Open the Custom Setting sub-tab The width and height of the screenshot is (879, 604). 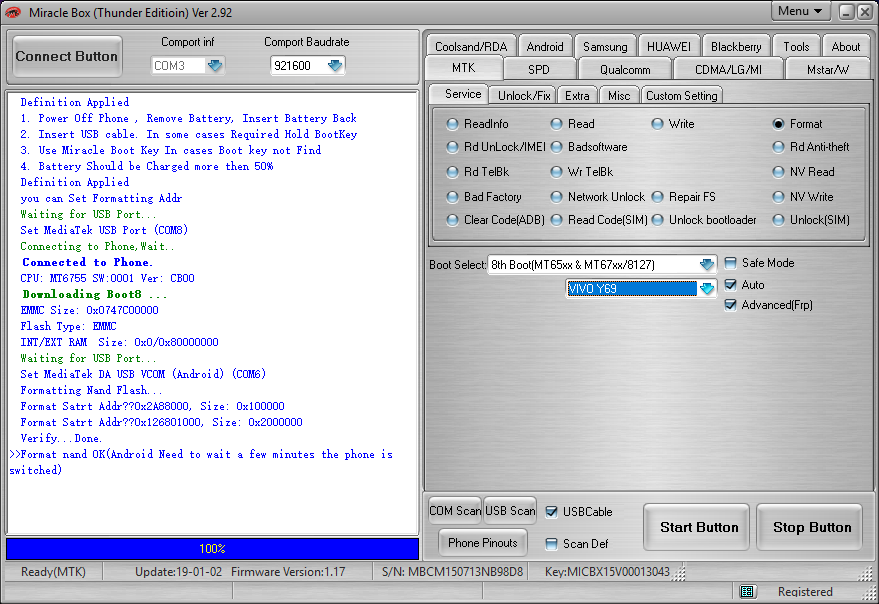[681, 96]
